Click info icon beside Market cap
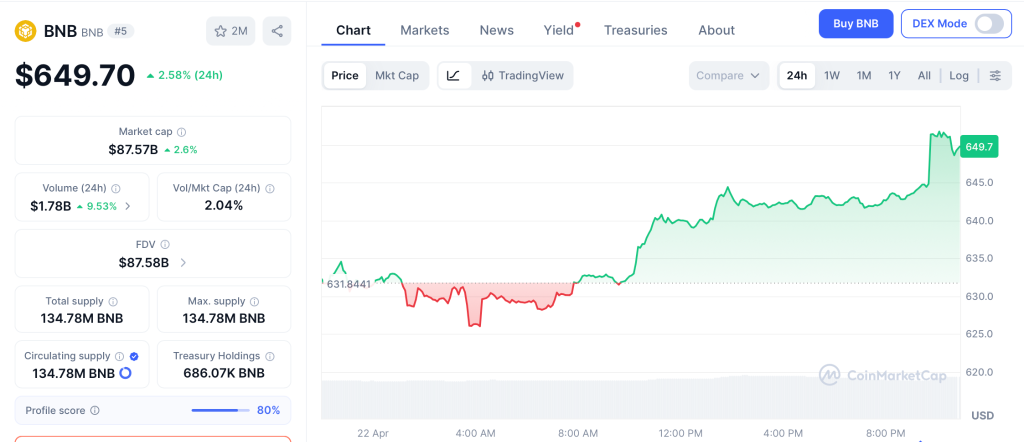This screenshot has width=1024, height=442. click(181, 132)
